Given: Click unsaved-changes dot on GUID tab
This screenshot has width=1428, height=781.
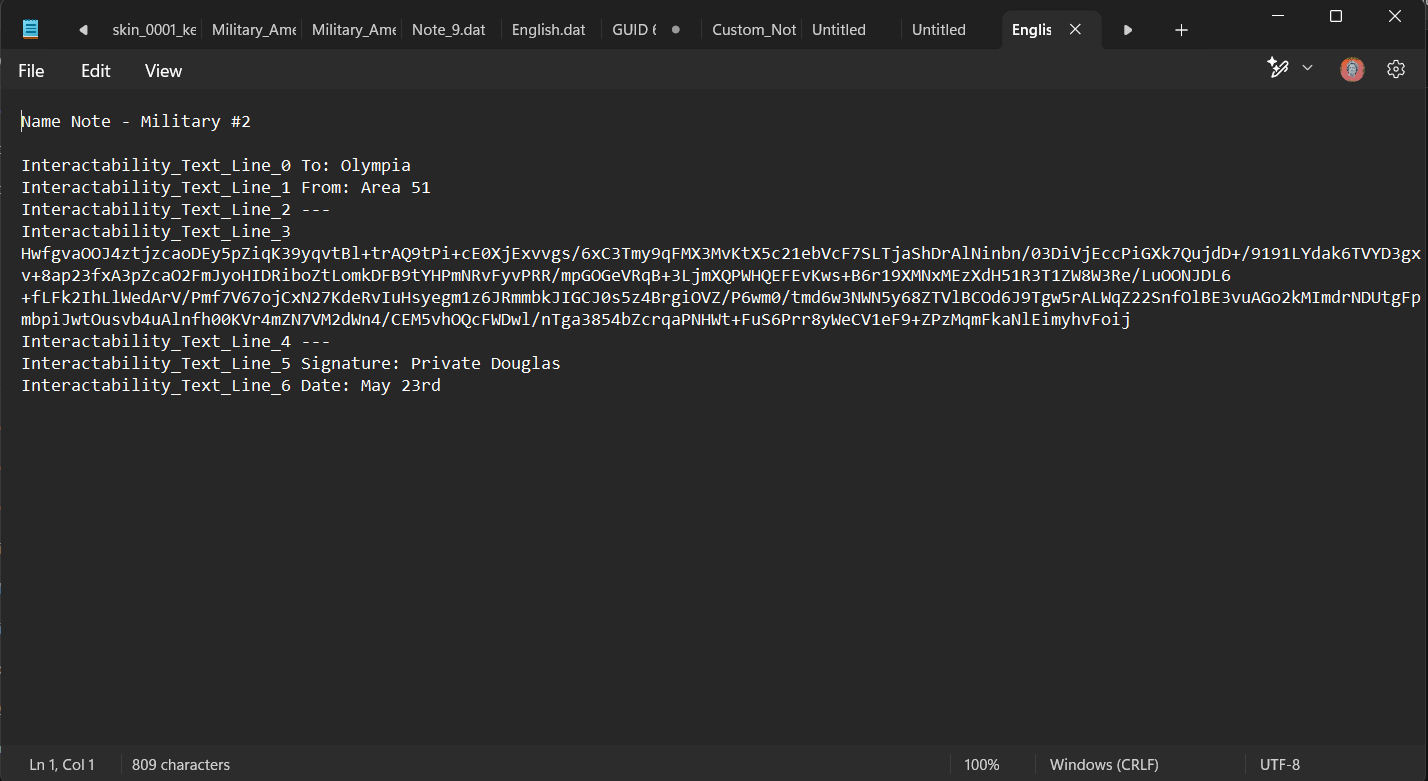Looking at the screenshot, I should [676, 30].
